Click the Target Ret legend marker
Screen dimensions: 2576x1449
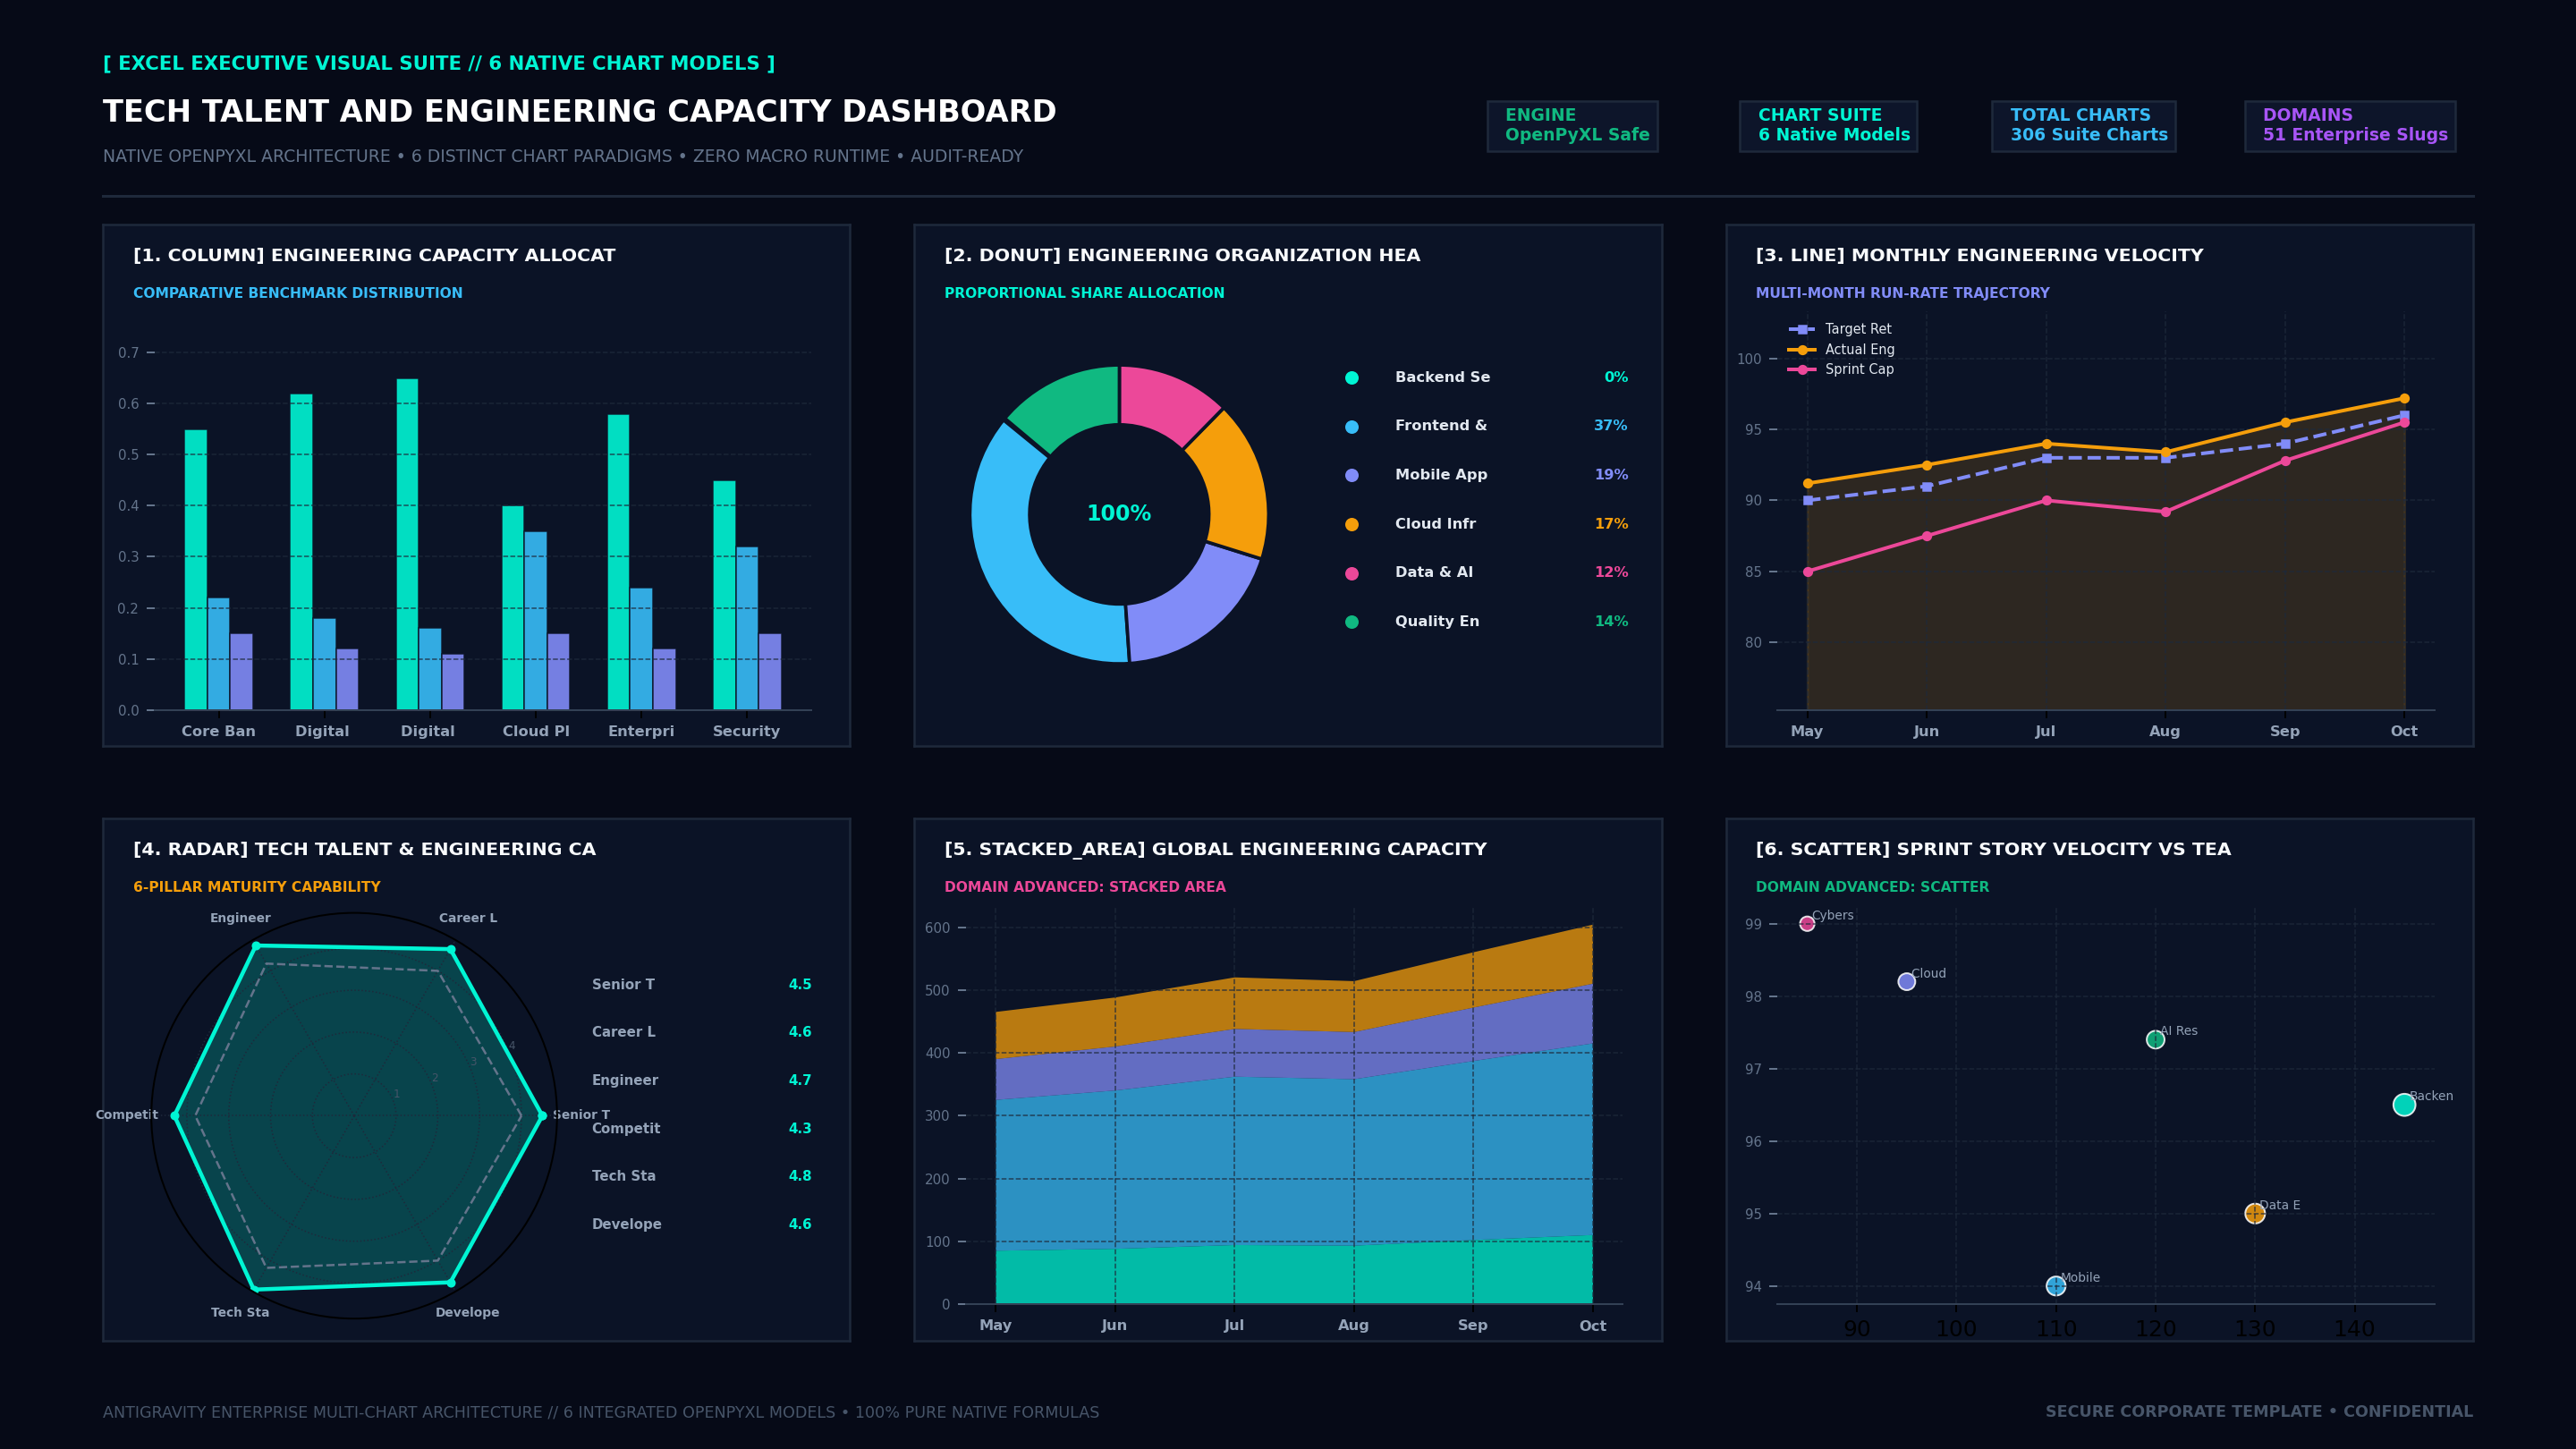pos(1802,329)
